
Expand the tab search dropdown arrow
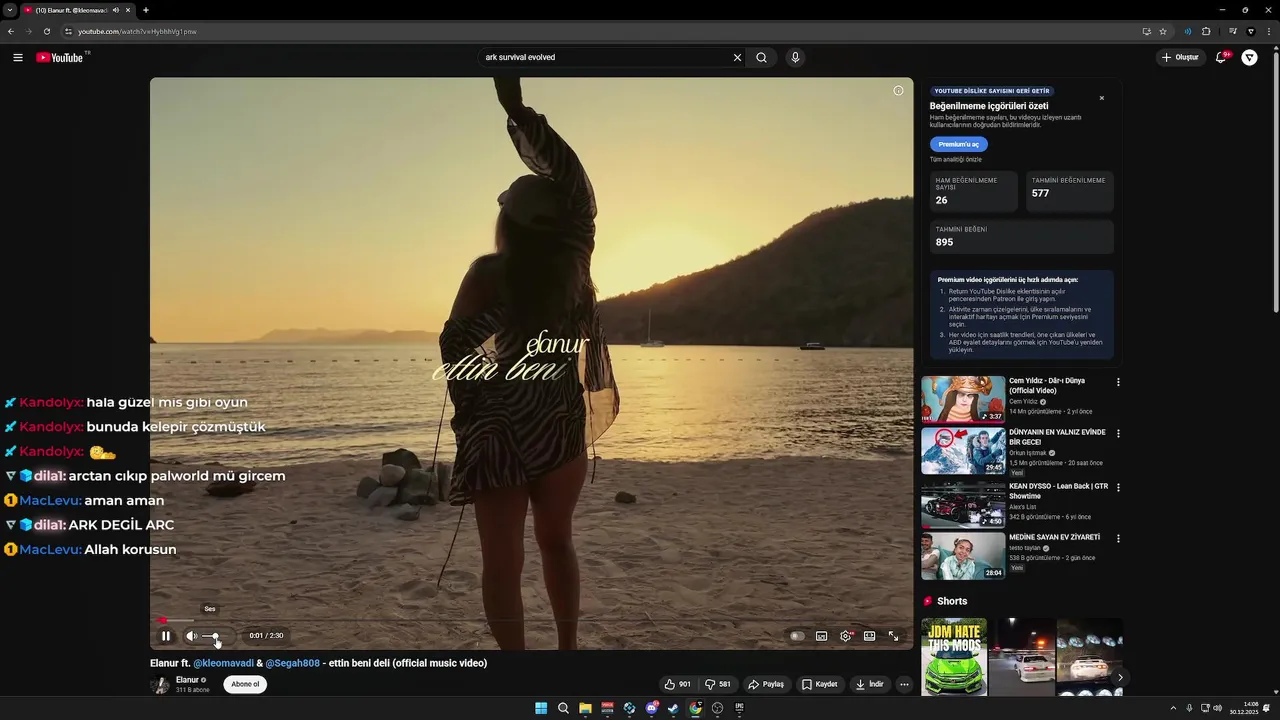point(9,10)
